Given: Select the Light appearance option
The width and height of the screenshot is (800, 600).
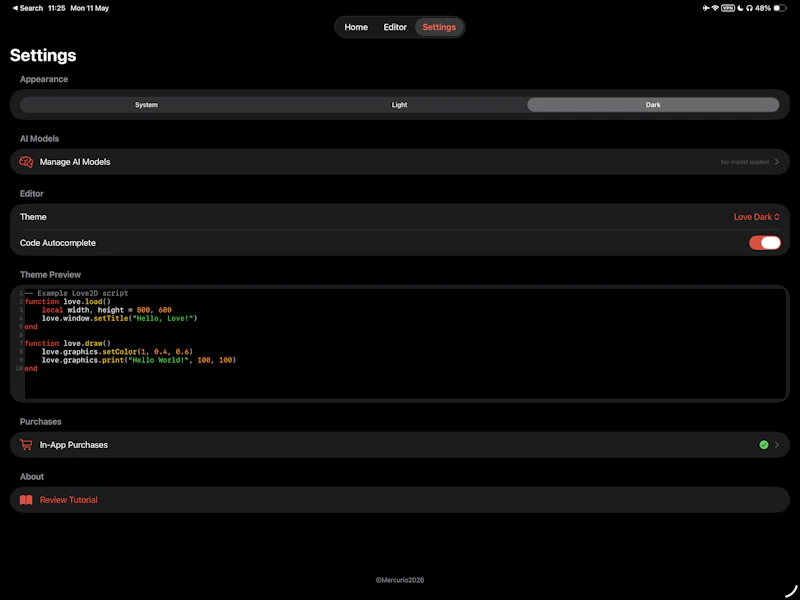Looking at the screenshot, I should 399,105.
